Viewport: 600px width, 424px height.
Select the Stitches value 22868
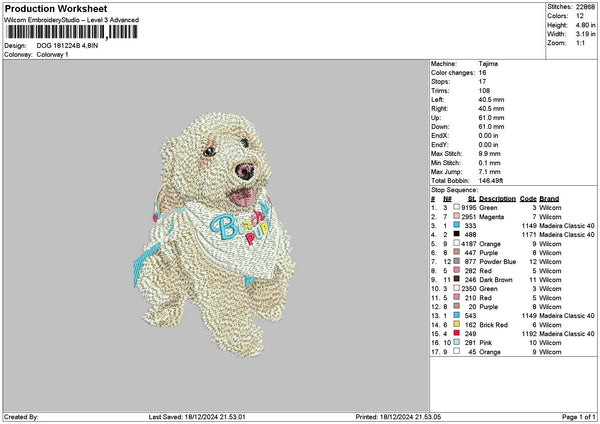point(585,7)
